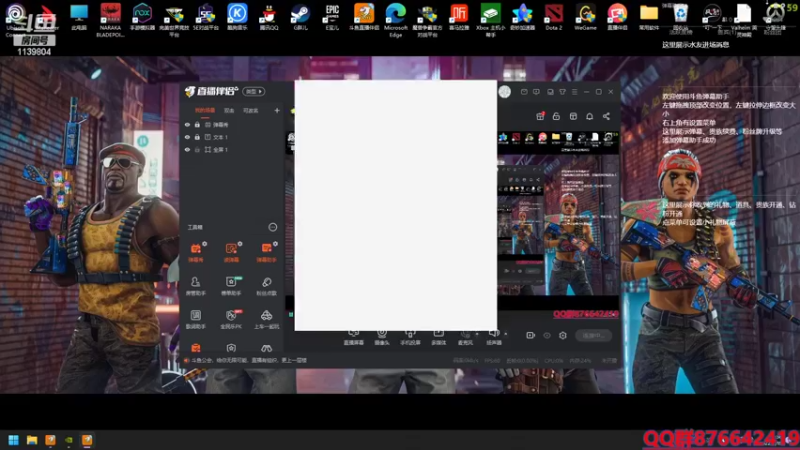800x450 pixels.
Task: Expand the speaker options arrow
Action: coord(506,334)
